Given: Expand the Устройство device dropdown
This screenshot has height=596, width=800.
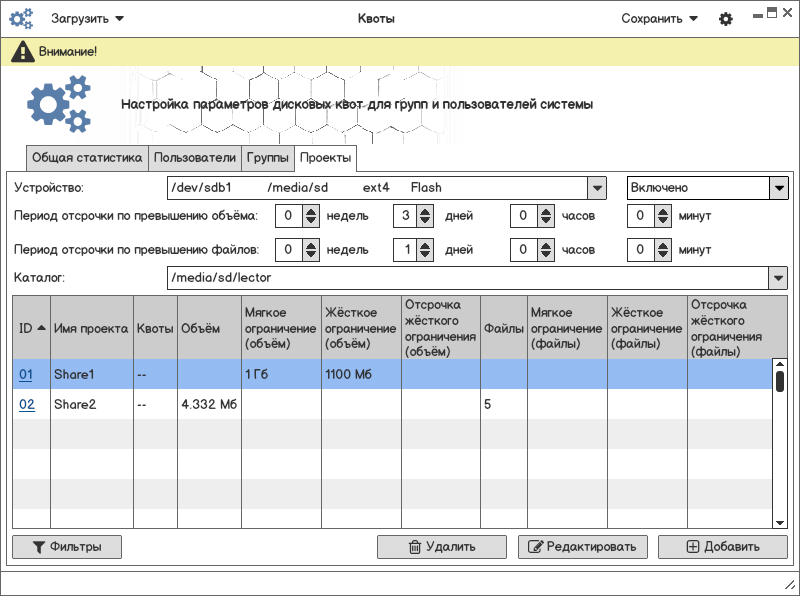Looking at the screenshot, I should click(596, 188).
